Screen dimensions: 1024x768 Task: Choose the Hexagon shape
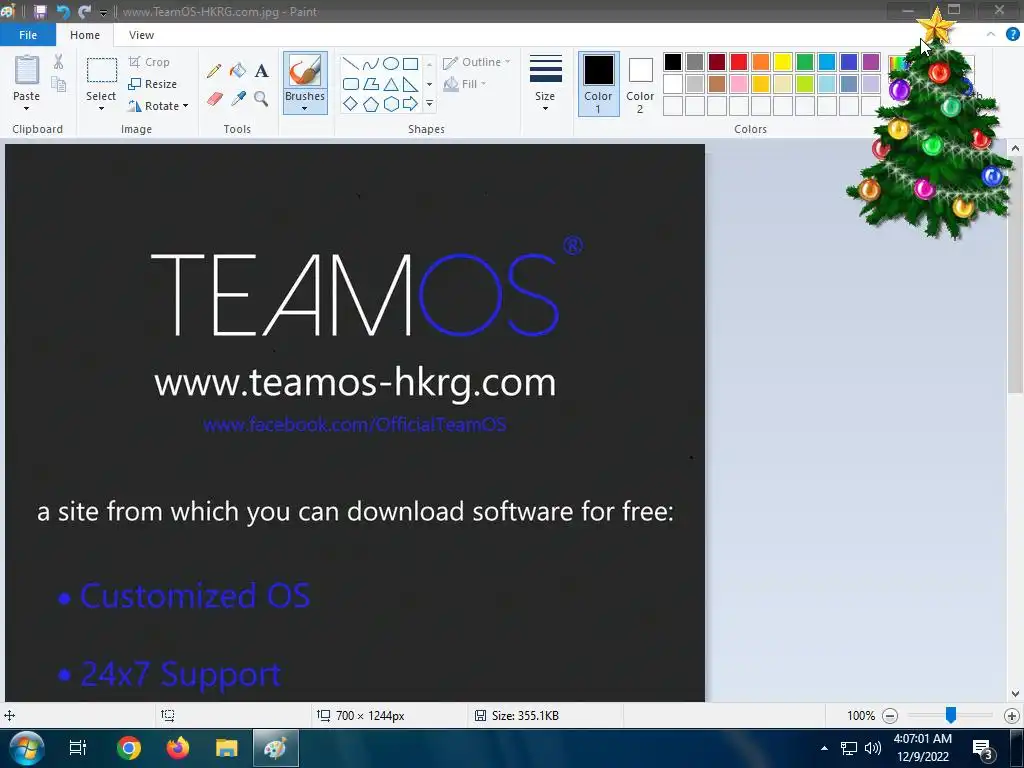391,104
